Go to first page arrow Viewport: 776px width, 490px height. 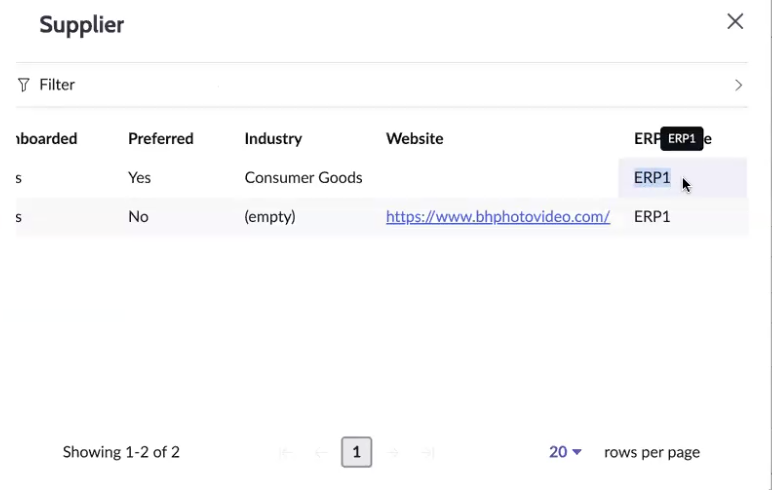click(286, 452)
